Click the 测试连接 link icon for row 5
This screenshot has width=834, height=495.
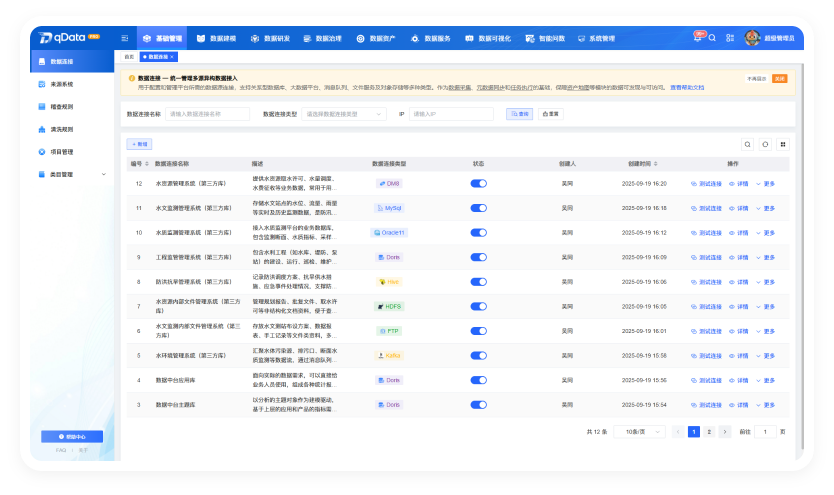pos(694,356)
